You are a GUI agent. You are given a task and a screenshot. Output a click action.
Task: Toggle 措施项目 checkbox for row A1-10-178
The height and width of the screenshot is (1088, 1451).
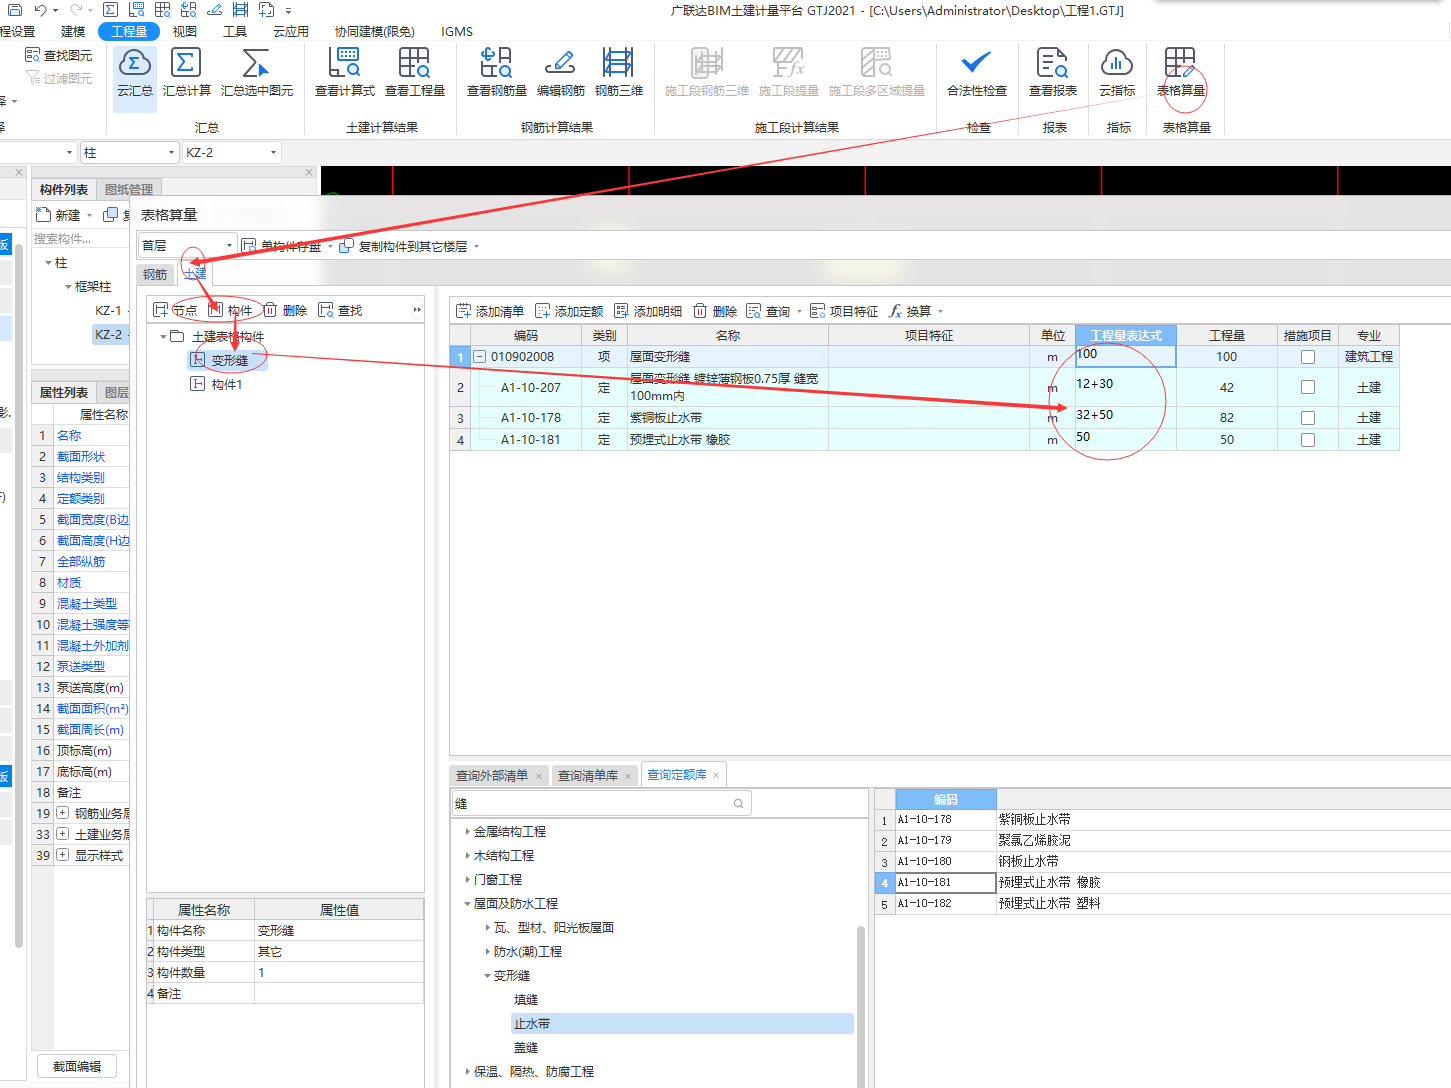click(1307, 418)
